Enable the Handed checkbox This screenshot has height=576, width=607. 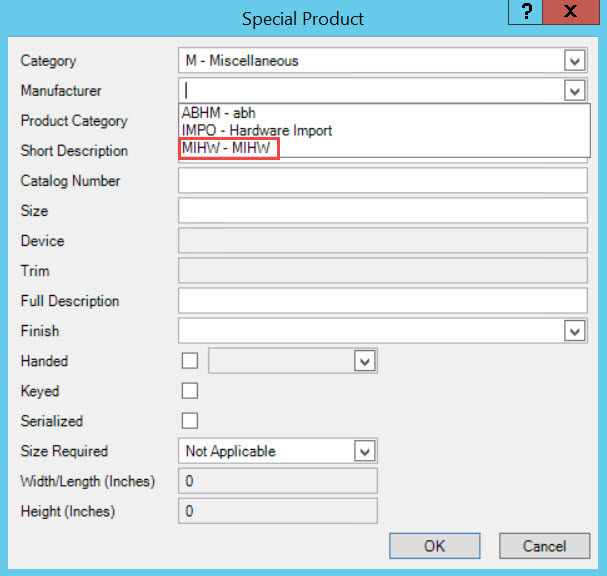point(190,361)
